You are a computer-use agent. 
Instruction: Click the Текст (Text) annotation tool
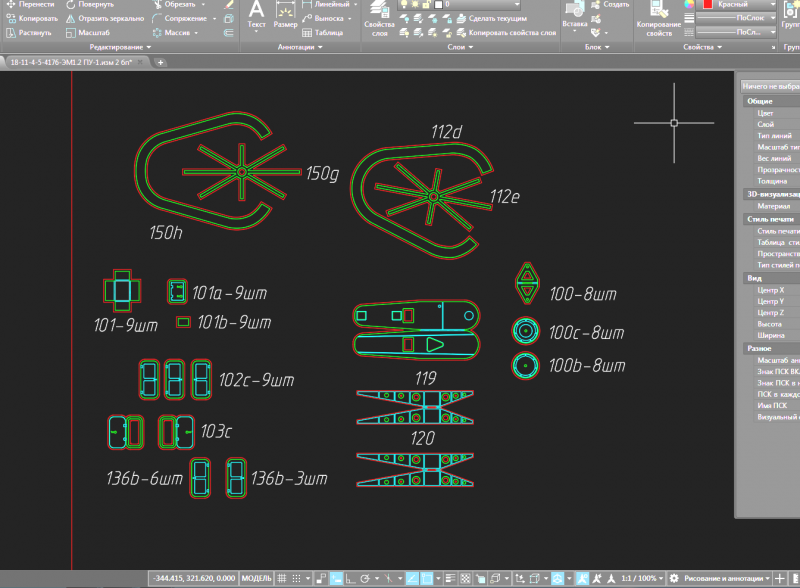(256, 15)
